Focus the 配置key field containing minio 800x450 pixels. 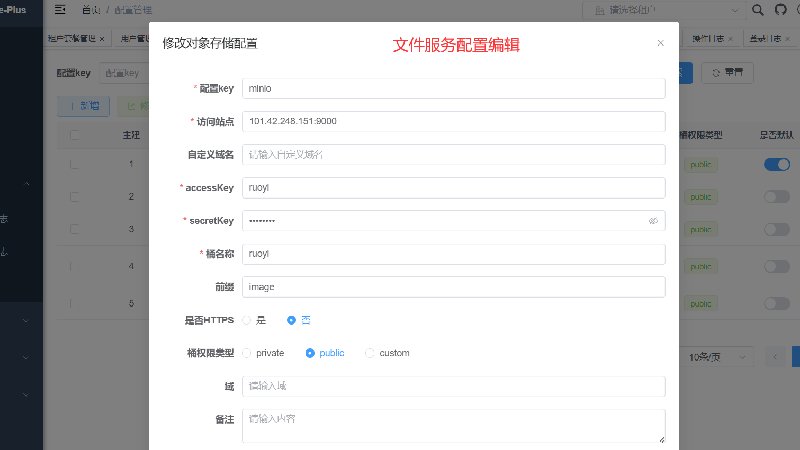[x=454, y=88]
